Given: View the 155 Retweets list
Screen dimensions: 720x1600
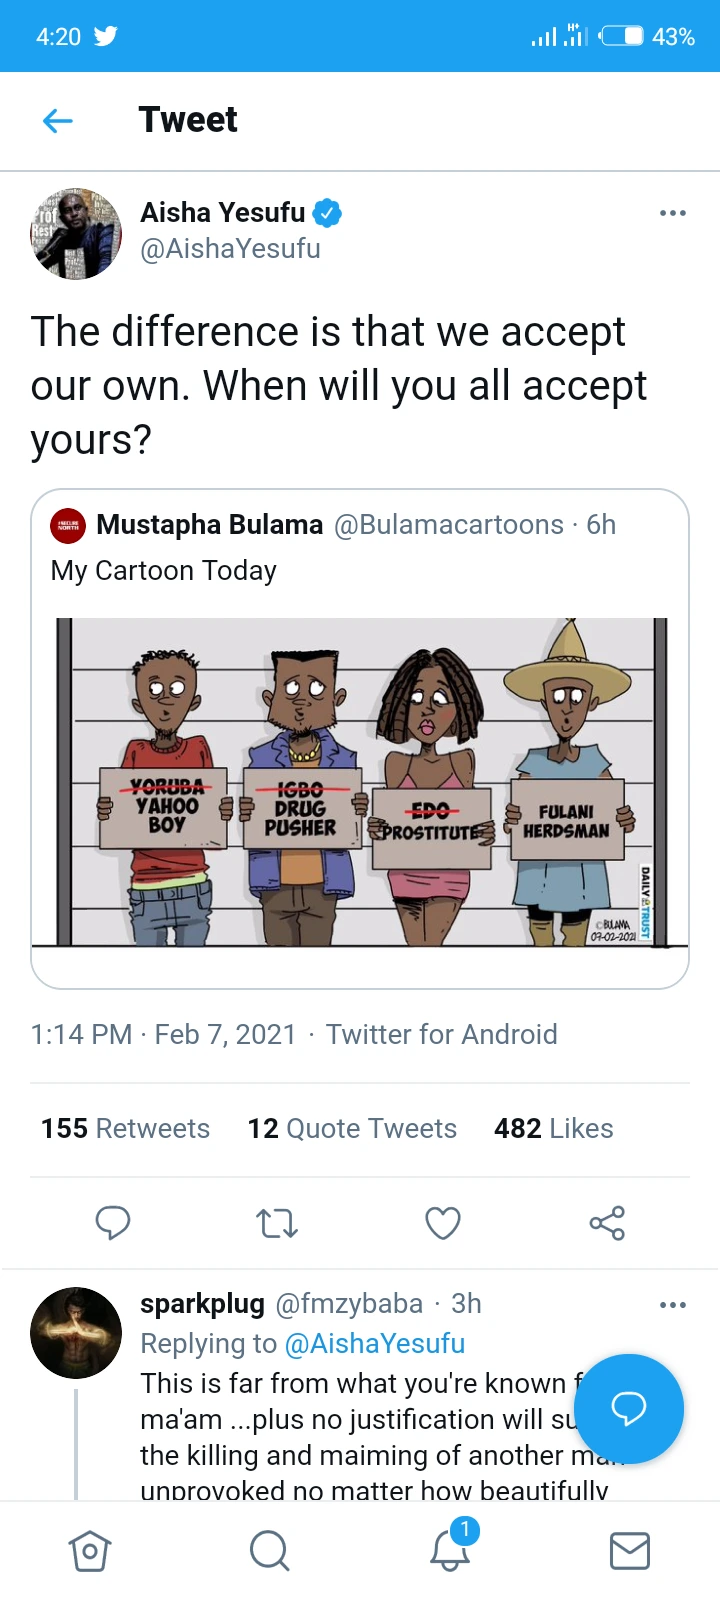Looking at the screenshot, I should click(x=125, y=1129).
